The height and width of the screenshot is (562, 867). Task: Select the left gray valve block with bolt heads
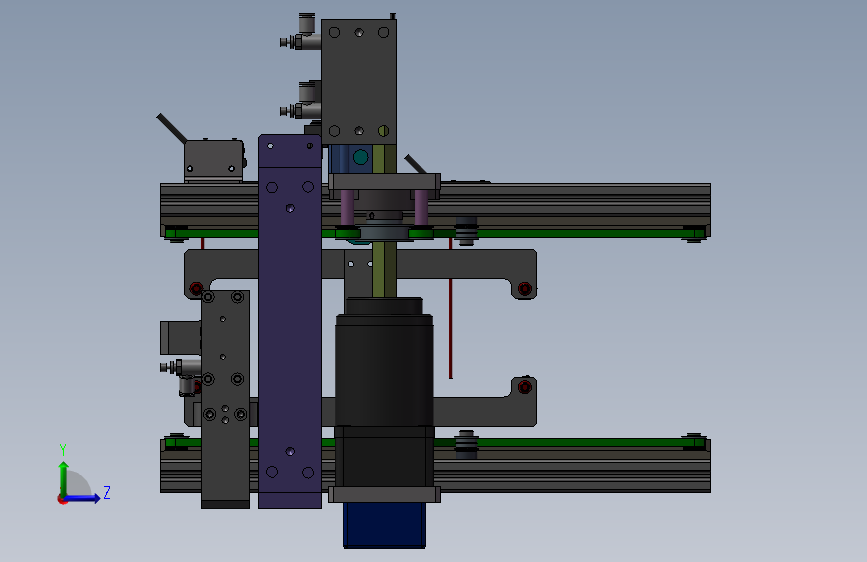point(225,398)
